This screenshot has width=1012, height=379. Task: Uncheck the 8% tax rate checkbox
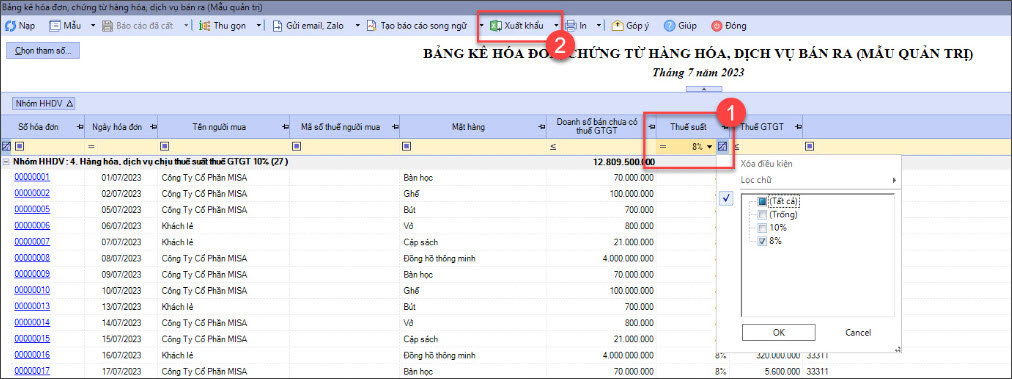762,241
